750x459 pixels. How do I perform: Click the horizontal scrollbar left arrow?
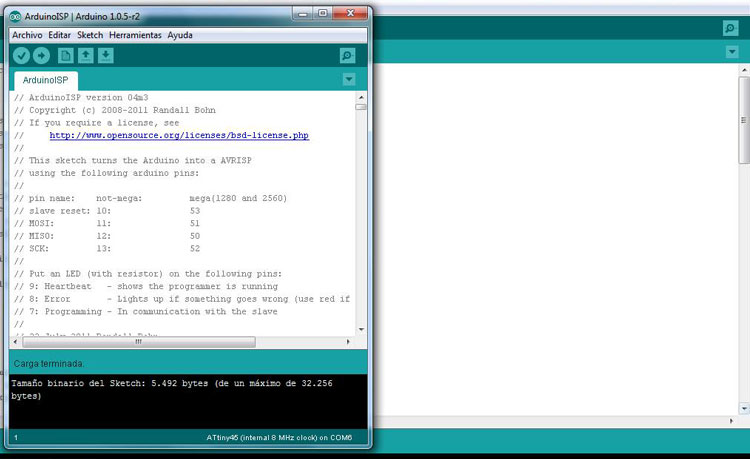point(15,342)
